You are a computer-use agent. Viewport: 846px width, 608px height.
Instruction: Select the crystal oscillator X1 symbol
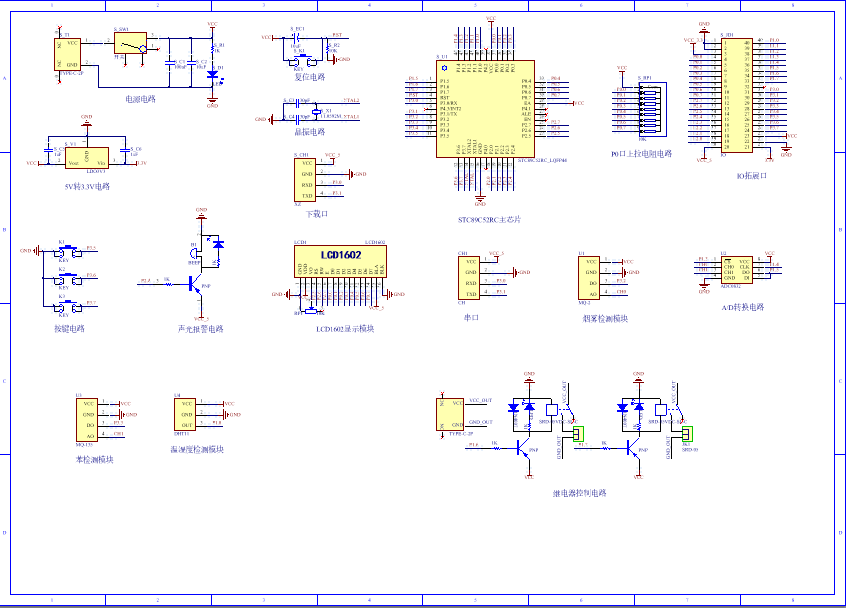pos(316,111)
